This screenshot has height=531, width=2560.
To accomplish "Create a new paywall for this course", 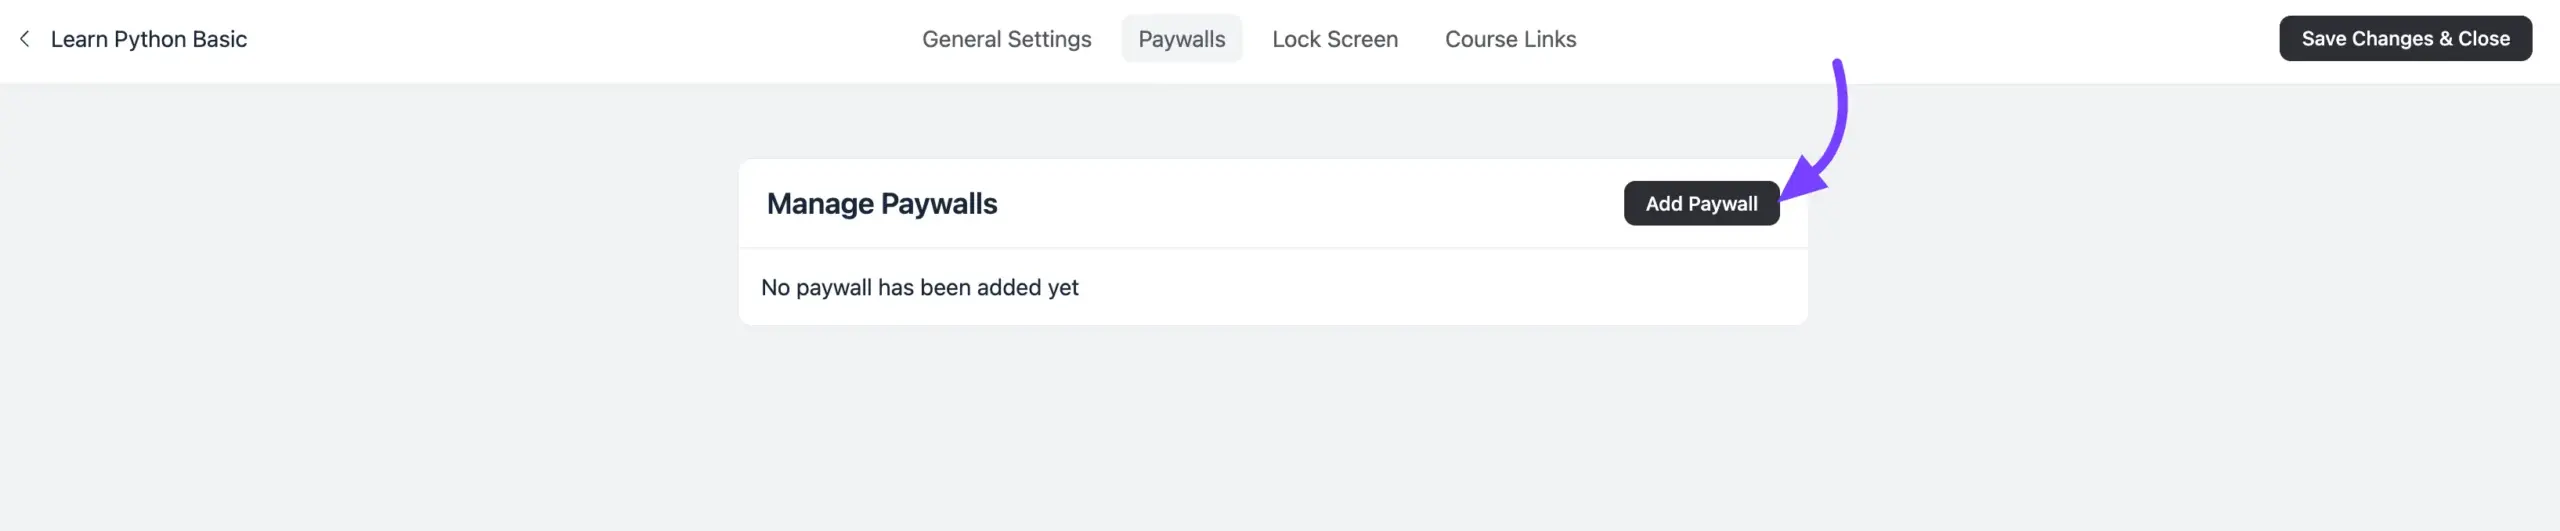I will [x=1701, y=204].
